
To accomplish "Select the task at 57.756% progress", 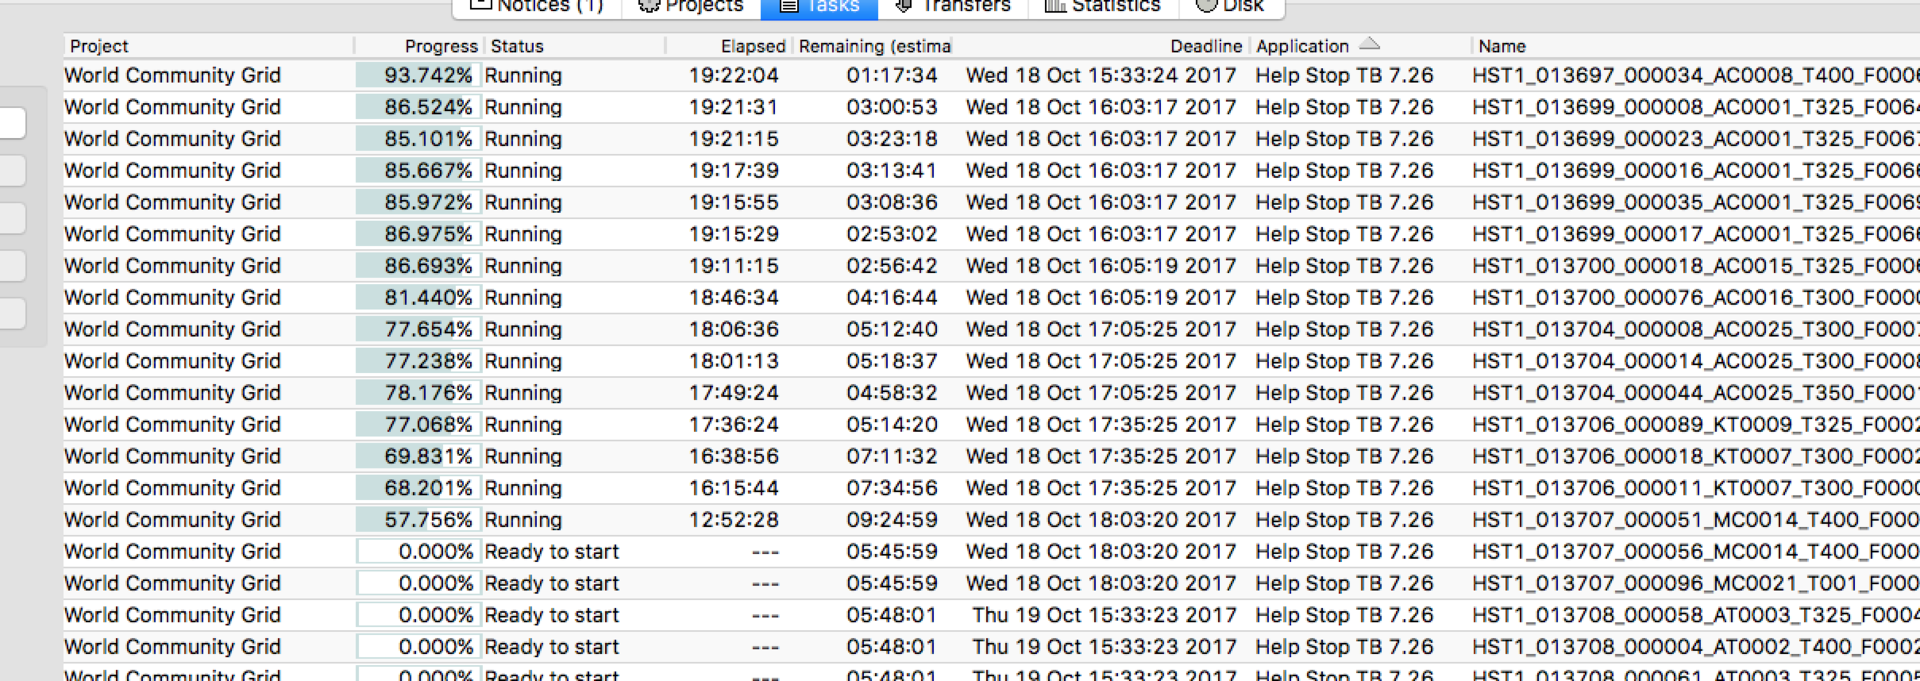I will pos(418,520).
